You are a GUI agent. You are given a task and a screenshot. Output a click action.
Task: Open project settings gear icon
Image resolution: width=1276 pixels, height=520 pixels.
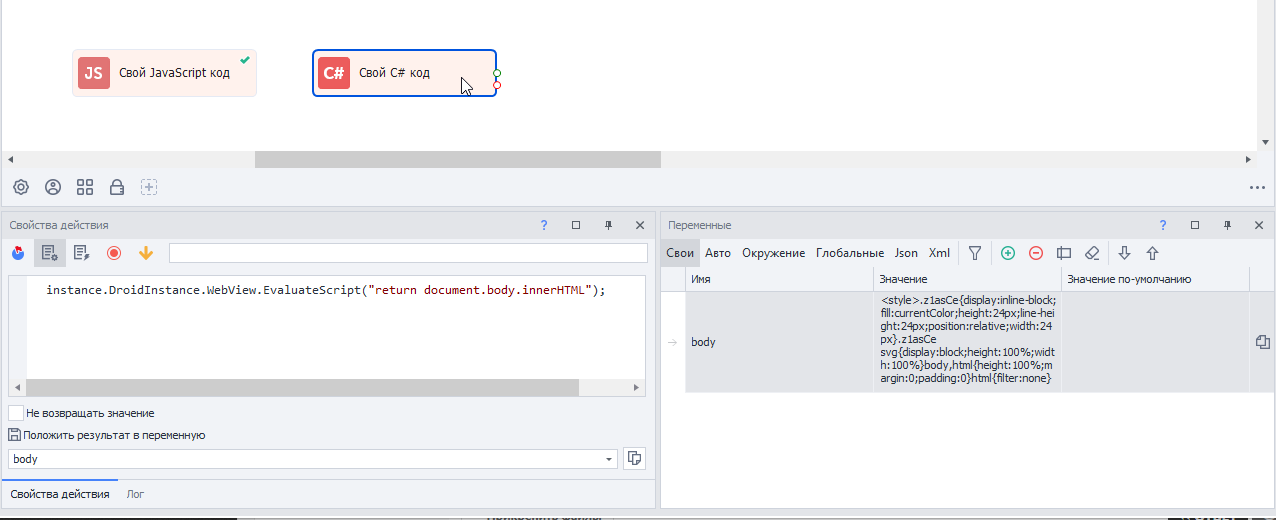coord(21,187)
